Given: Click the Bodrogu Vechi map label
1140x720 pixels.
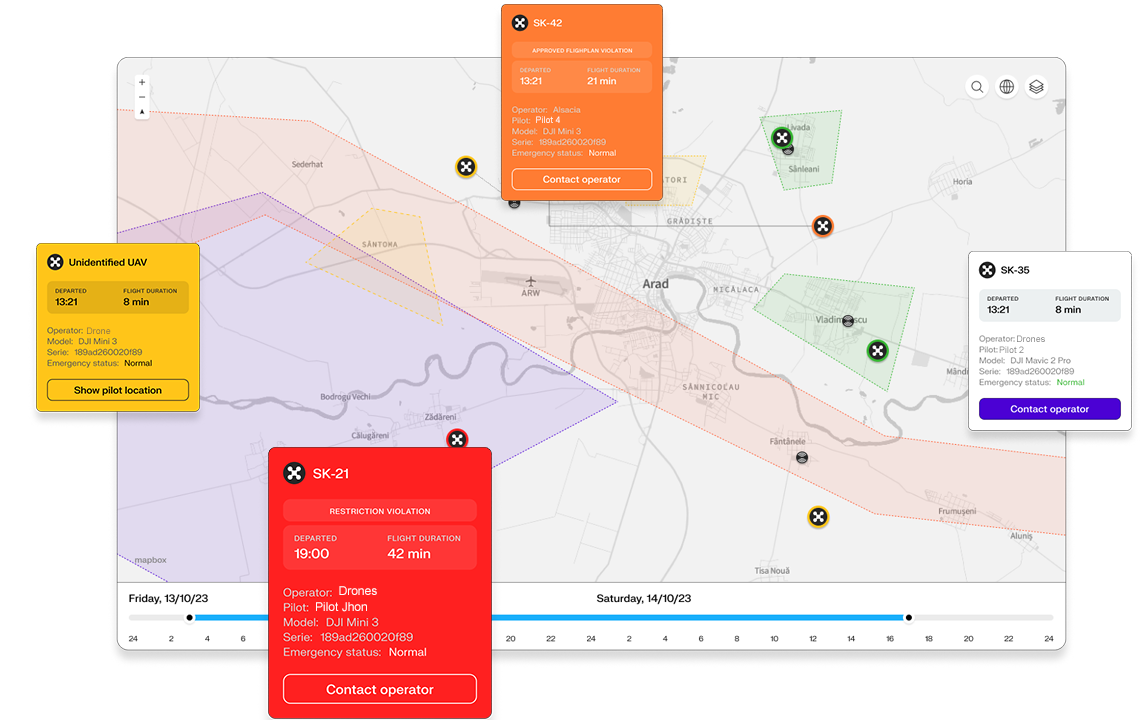Looking at the screenshot, I should 345,396.
